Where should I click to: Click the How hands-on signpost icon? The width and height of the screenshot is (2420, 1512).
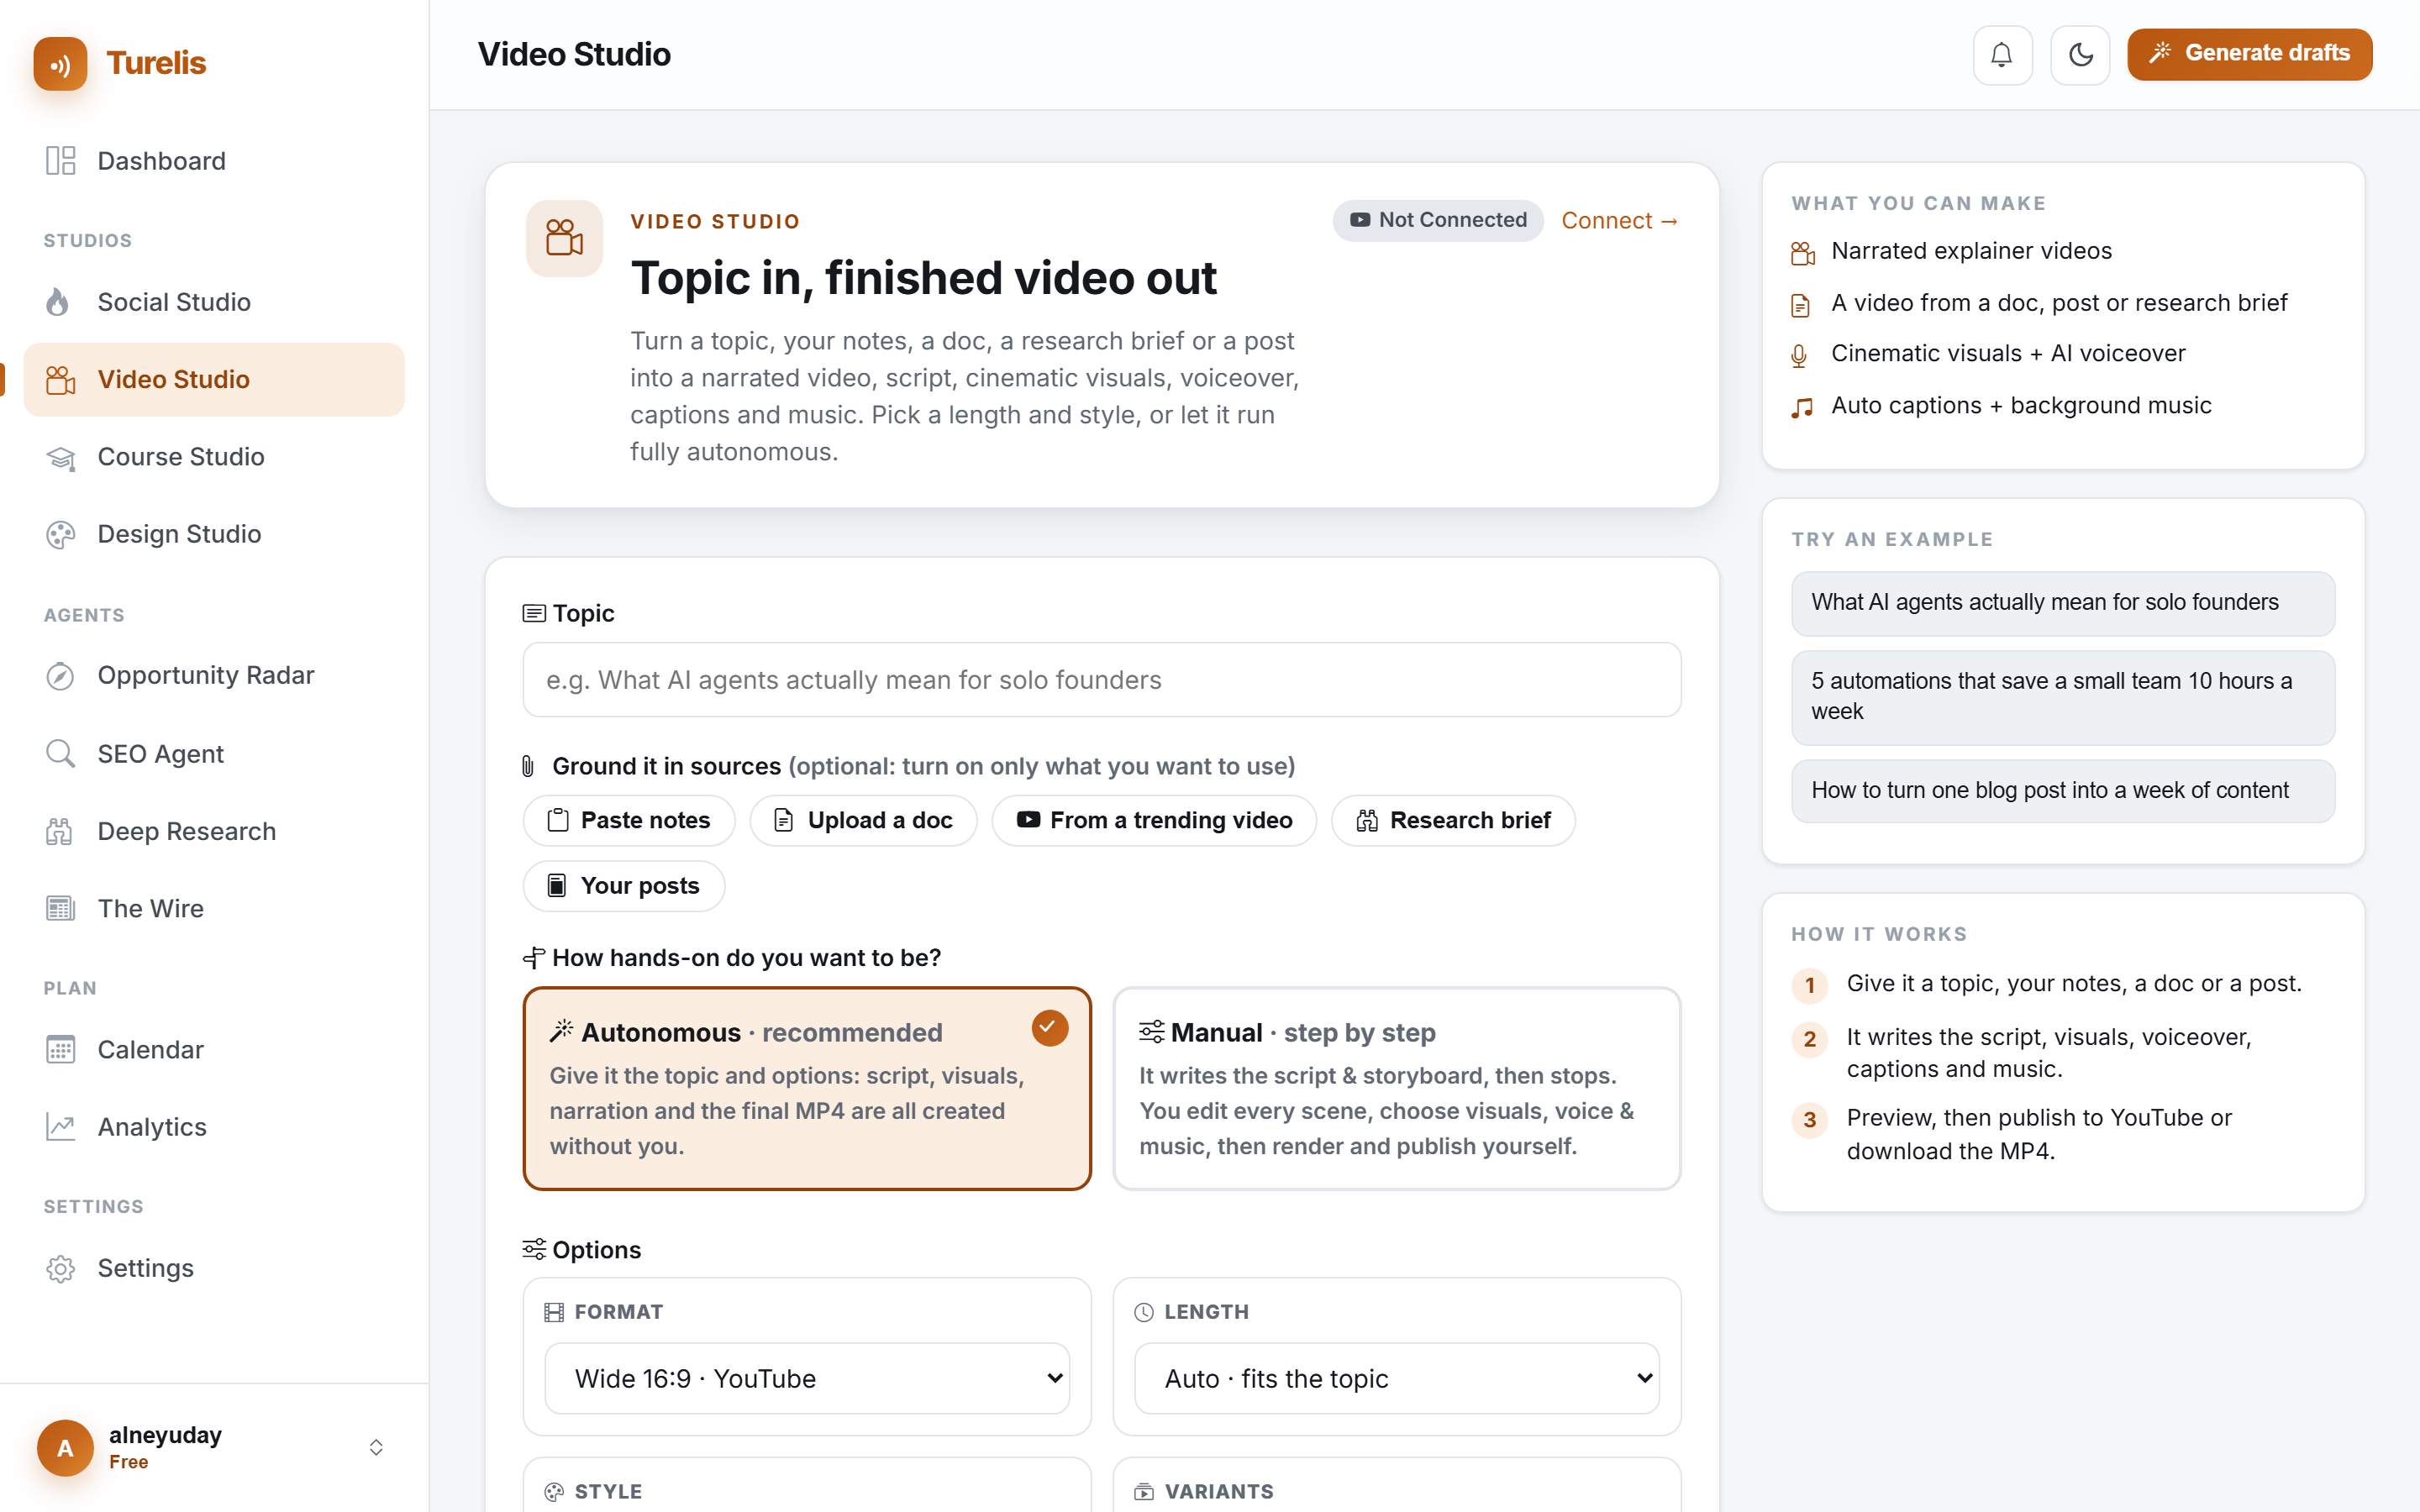[x=534, y=958]
